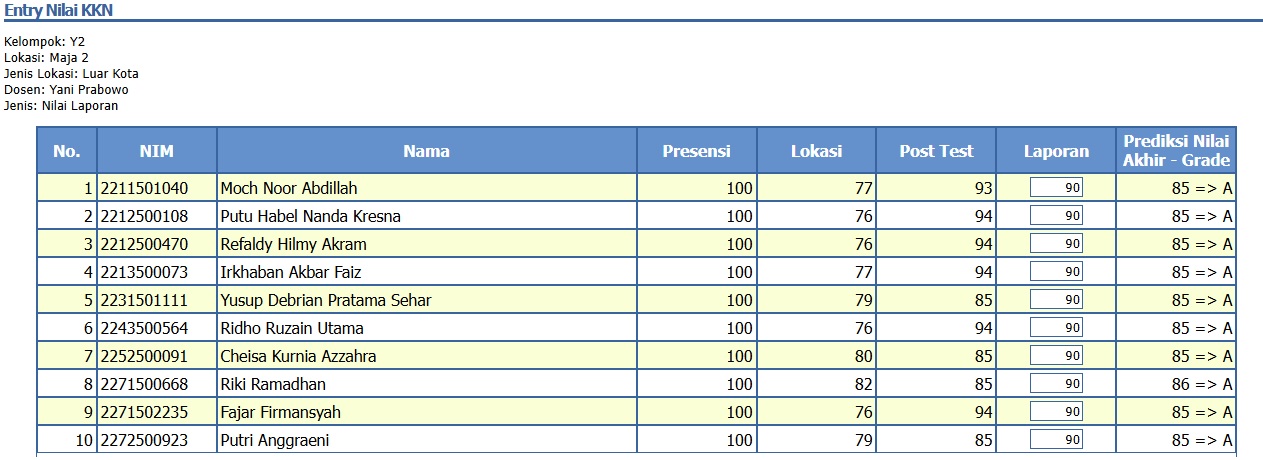
Task: Select Laporan score box for Refaldy Hilmy Akram
Action: 1057,244
